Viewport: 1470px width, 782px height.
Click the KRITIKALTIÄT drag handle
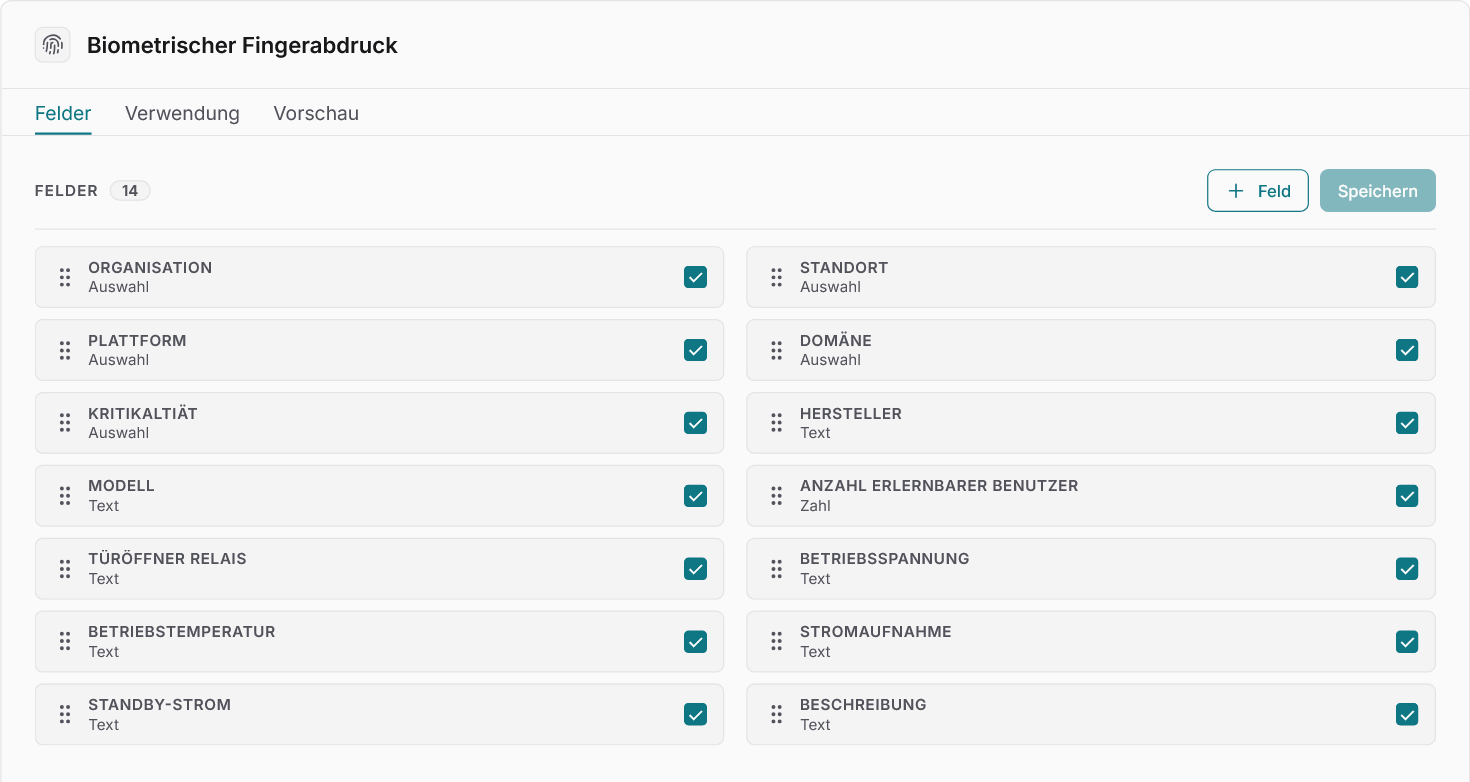click(65, 423)
